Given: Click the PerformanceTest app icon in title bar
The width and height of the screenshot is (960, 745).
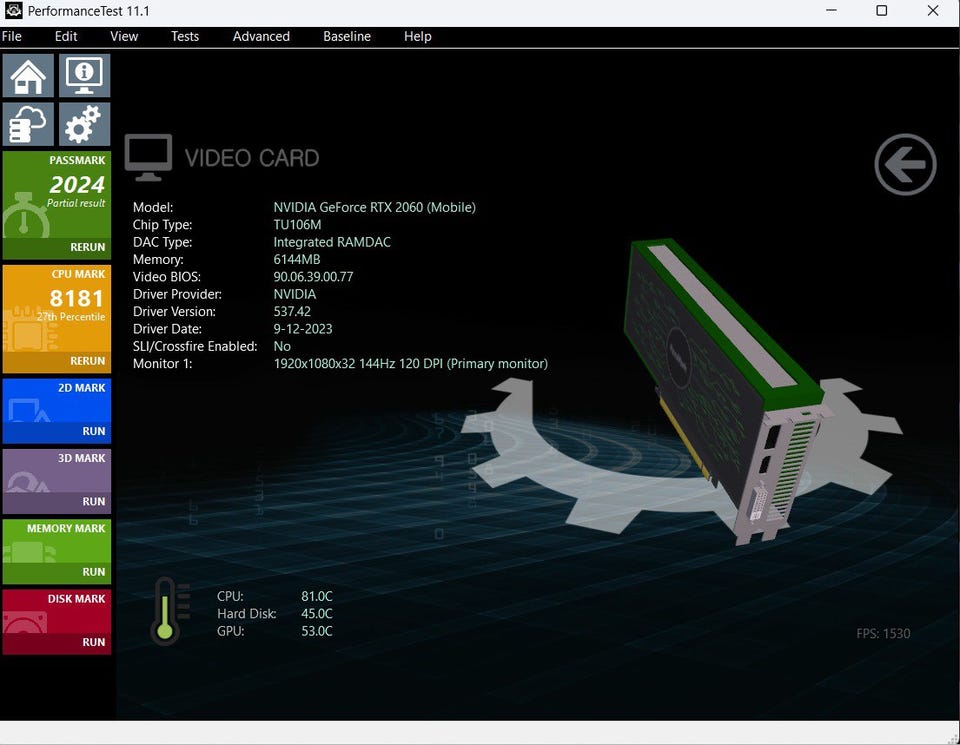Looking at the screenshot, I should point(14,11).
